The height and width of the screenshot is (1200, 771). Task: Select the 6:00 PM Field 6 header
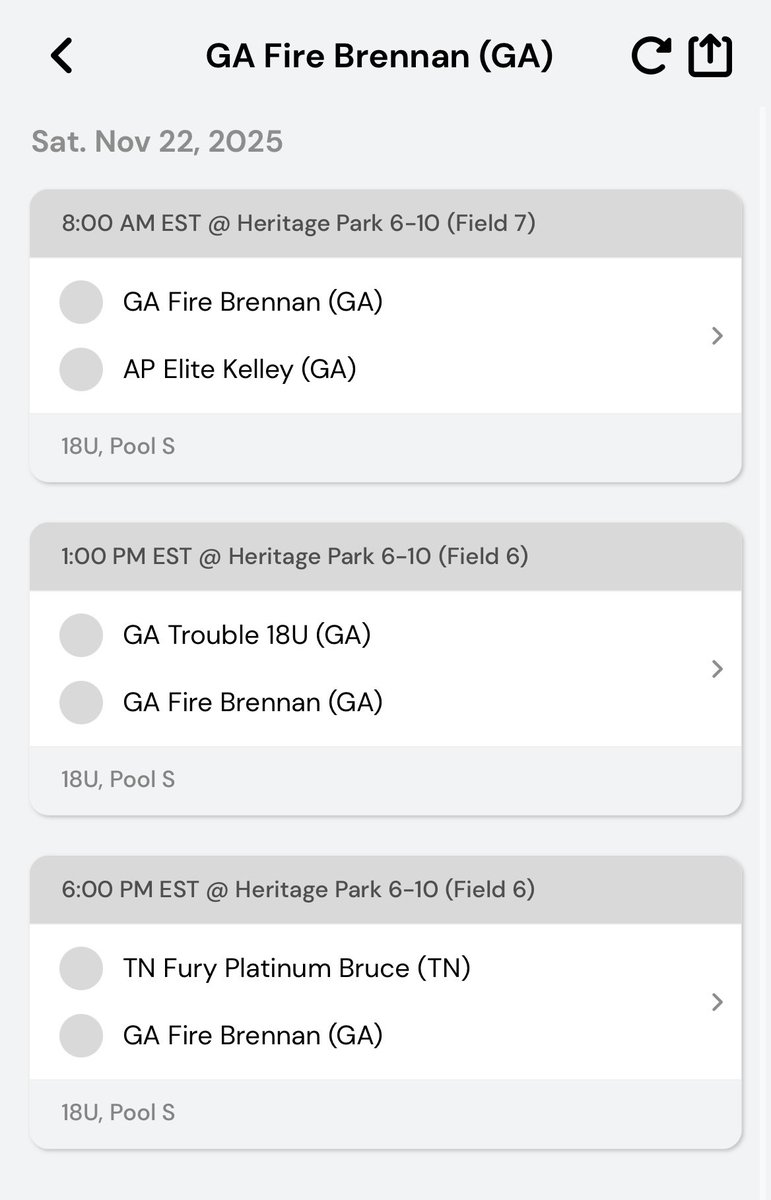click(x=298, y=889)
